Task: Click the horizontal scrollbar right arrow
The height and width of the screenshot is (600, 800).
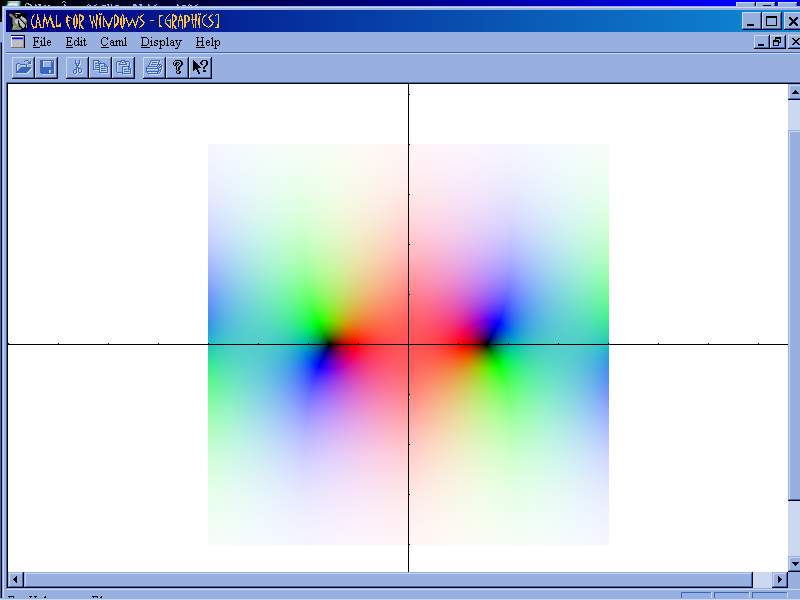Action: click(x=781, y=580)
